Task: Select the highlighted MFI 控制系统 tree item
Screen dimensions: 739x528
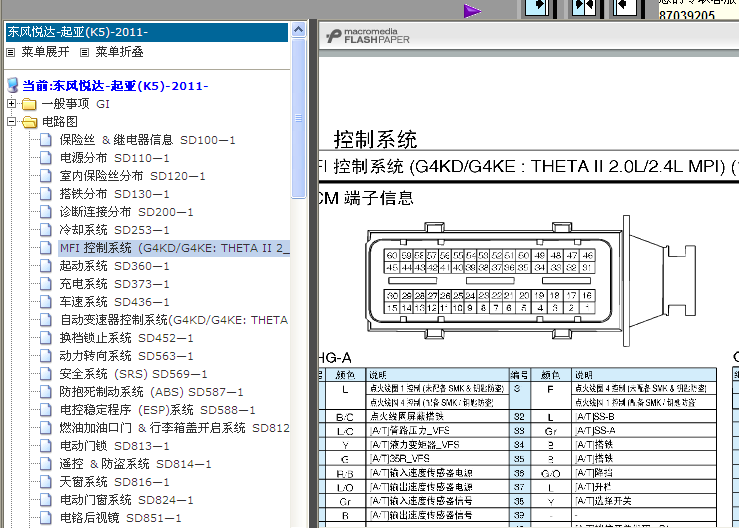Action: point(174,248)
